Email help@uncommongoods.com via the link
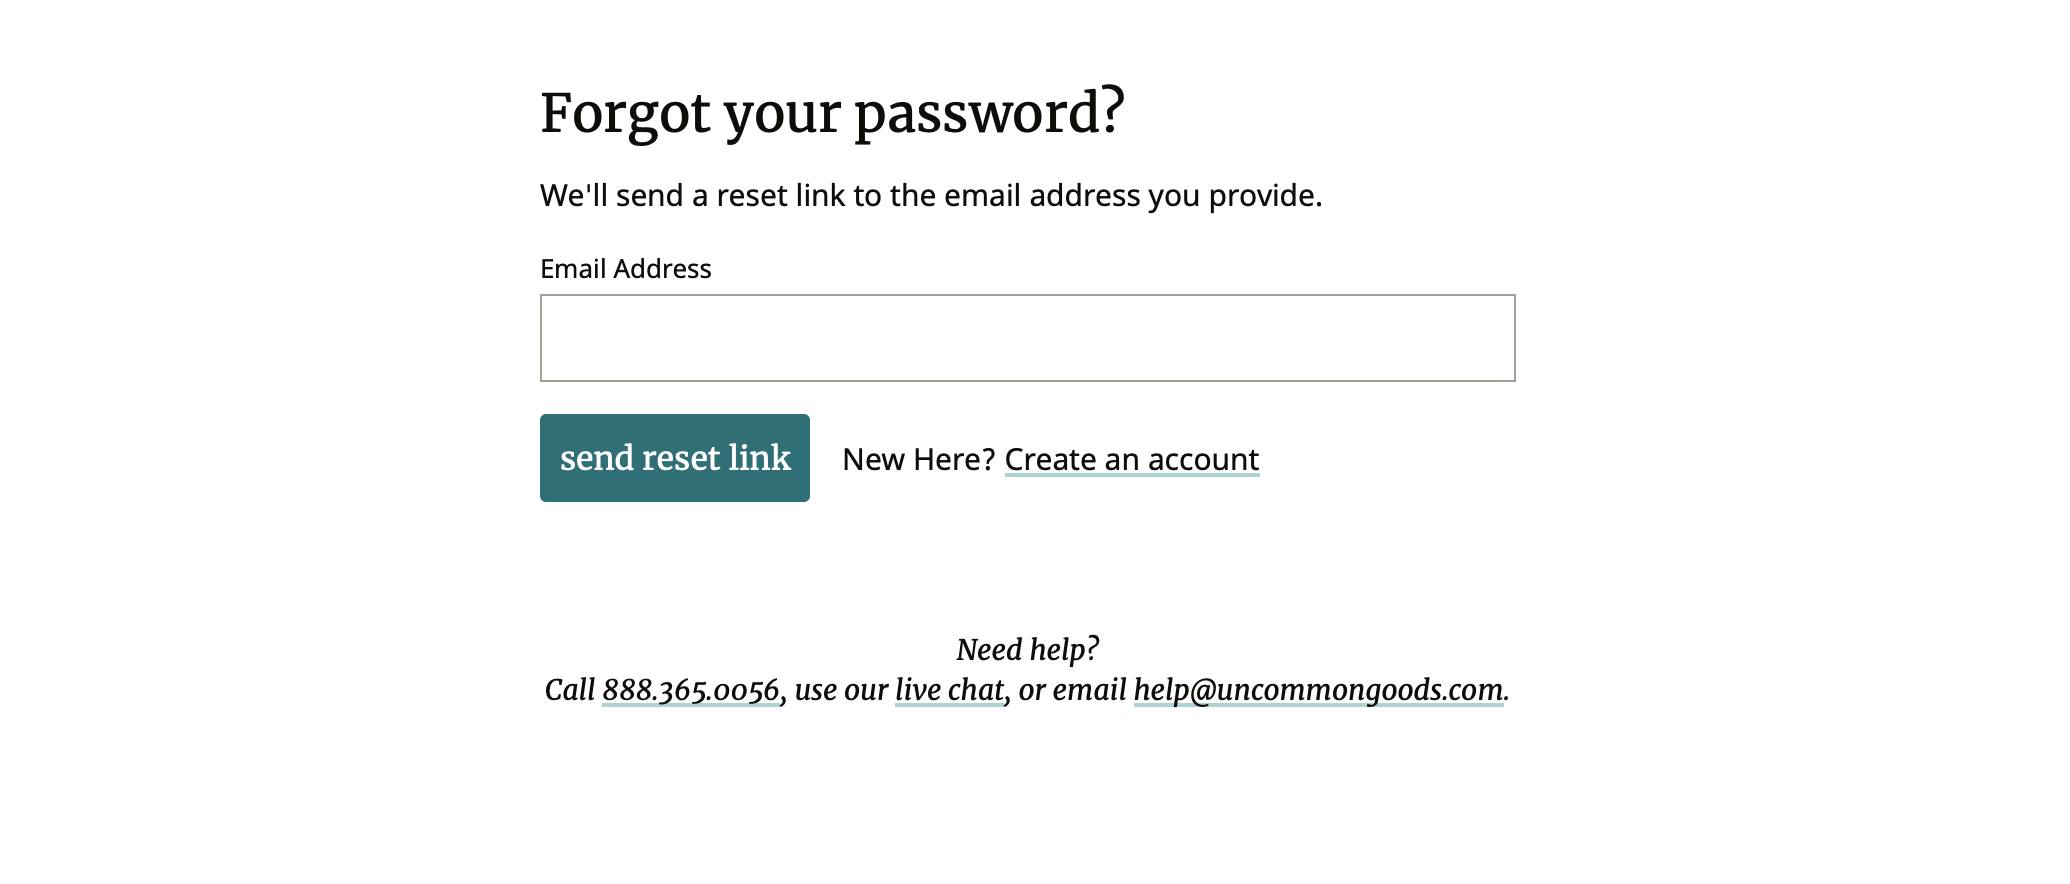2070x884 pixels. (x=1318, y=690)
